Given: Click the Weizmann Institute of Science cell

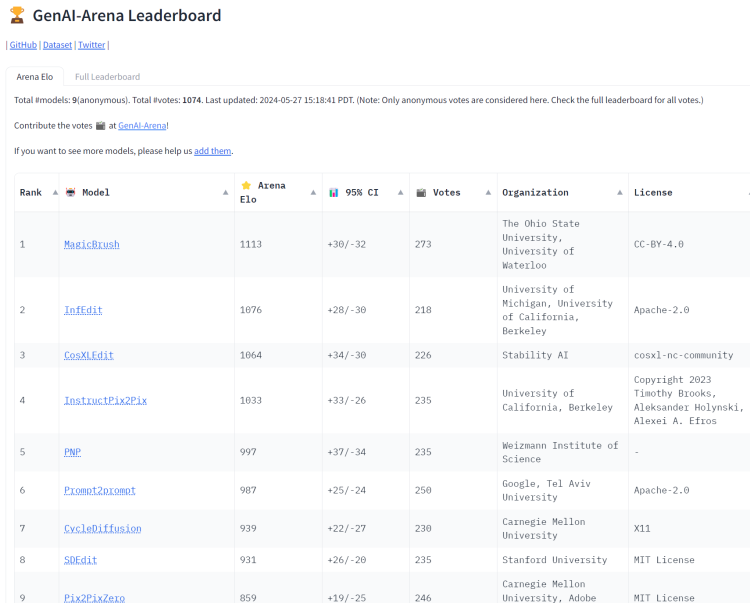Looking at the screenshot, I should (x=560, y=452).
